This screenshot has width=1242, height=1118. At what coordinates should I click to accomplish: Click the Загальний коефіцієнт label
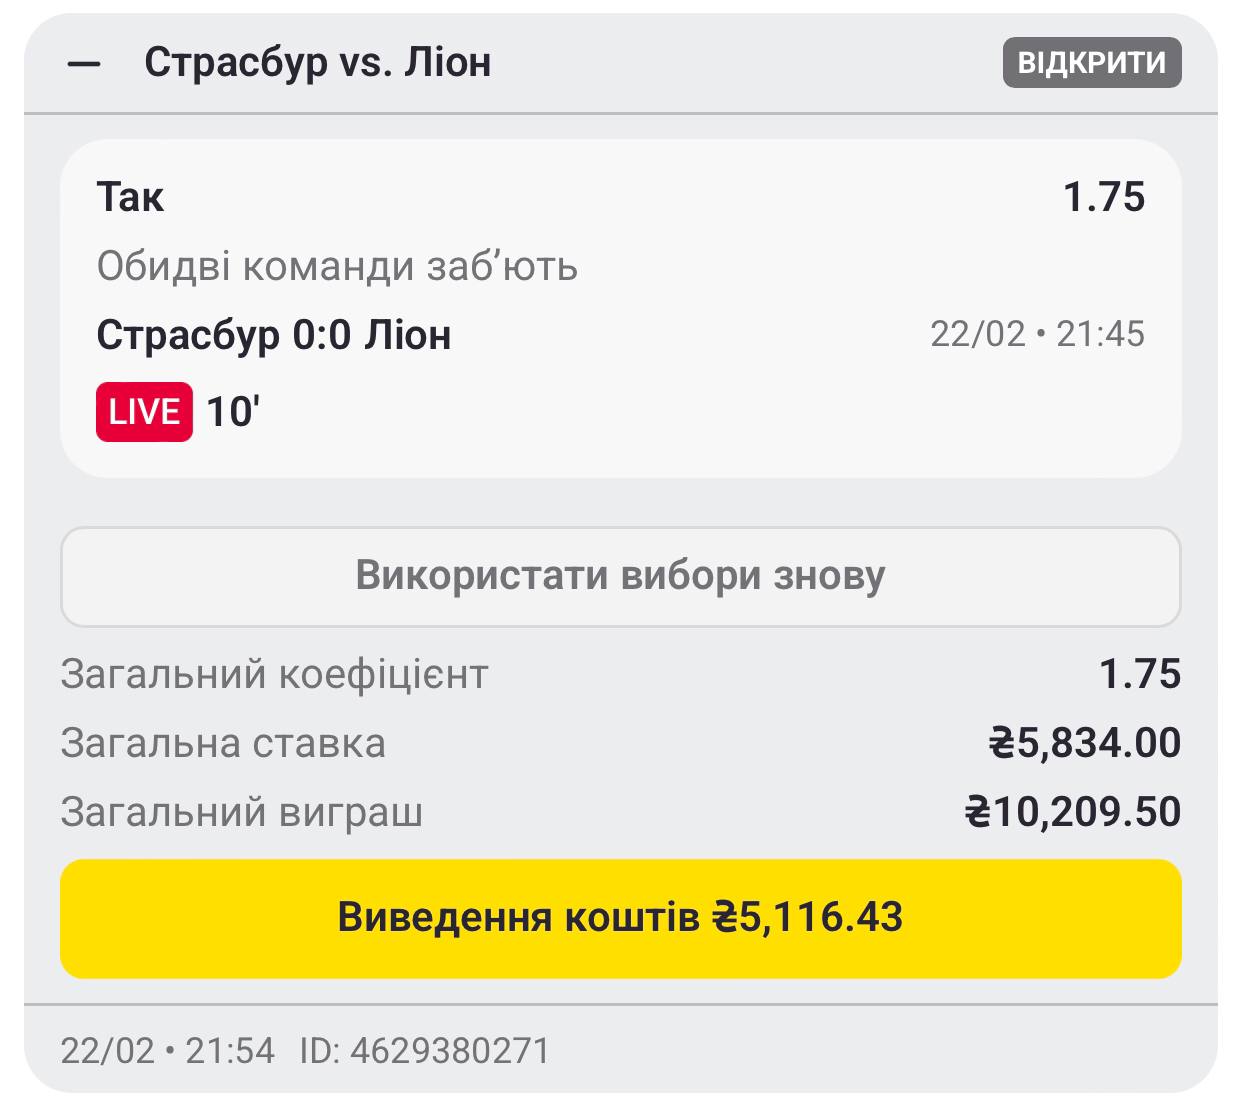coord(274,675)
